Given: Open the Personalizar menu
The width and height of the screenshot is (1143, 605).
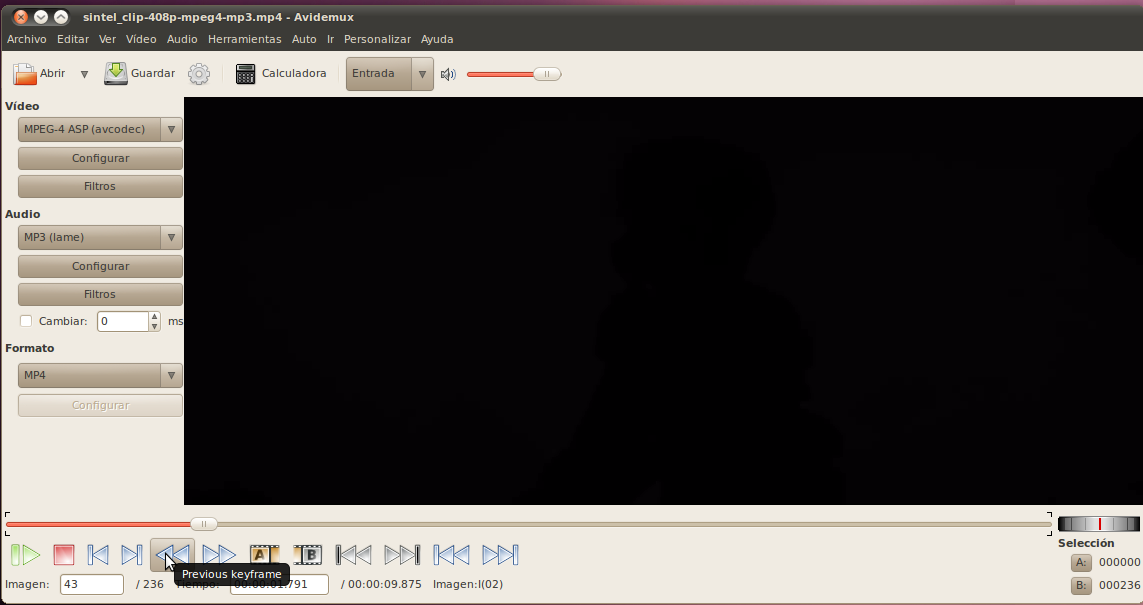Looking at the screenshot, I should [377, 39].
